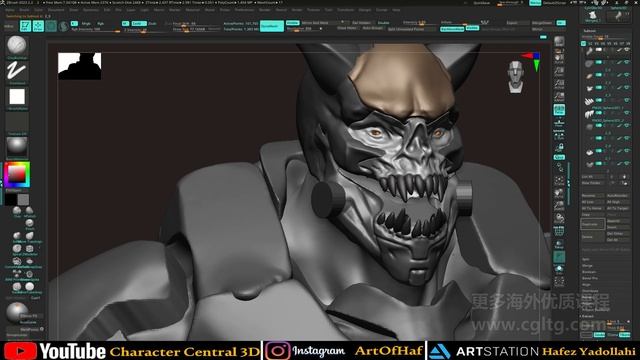Toggle the PolyF wireframe grid icon

tap(559, 231)
